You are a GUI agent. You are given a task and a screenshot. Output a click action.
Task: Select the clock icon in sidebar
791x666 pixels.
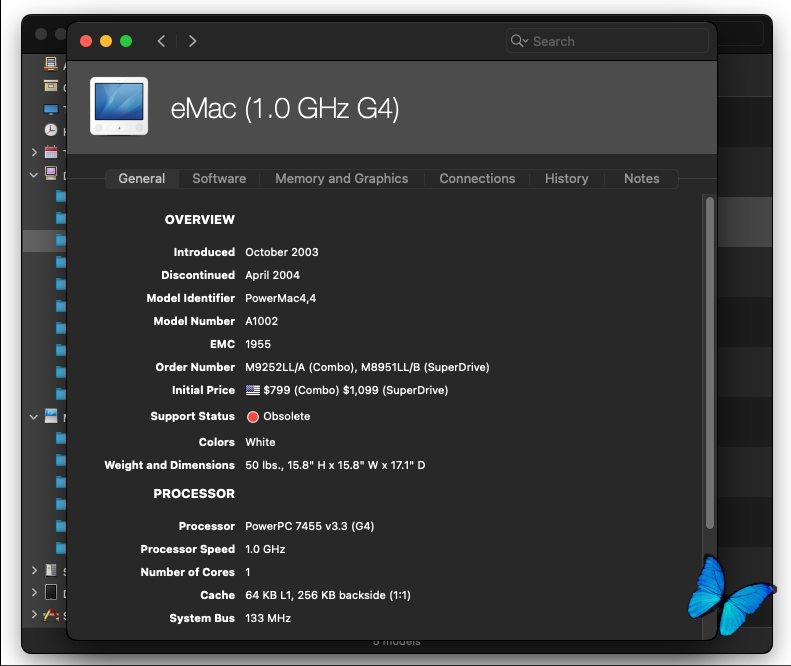[x=50, y=130]
